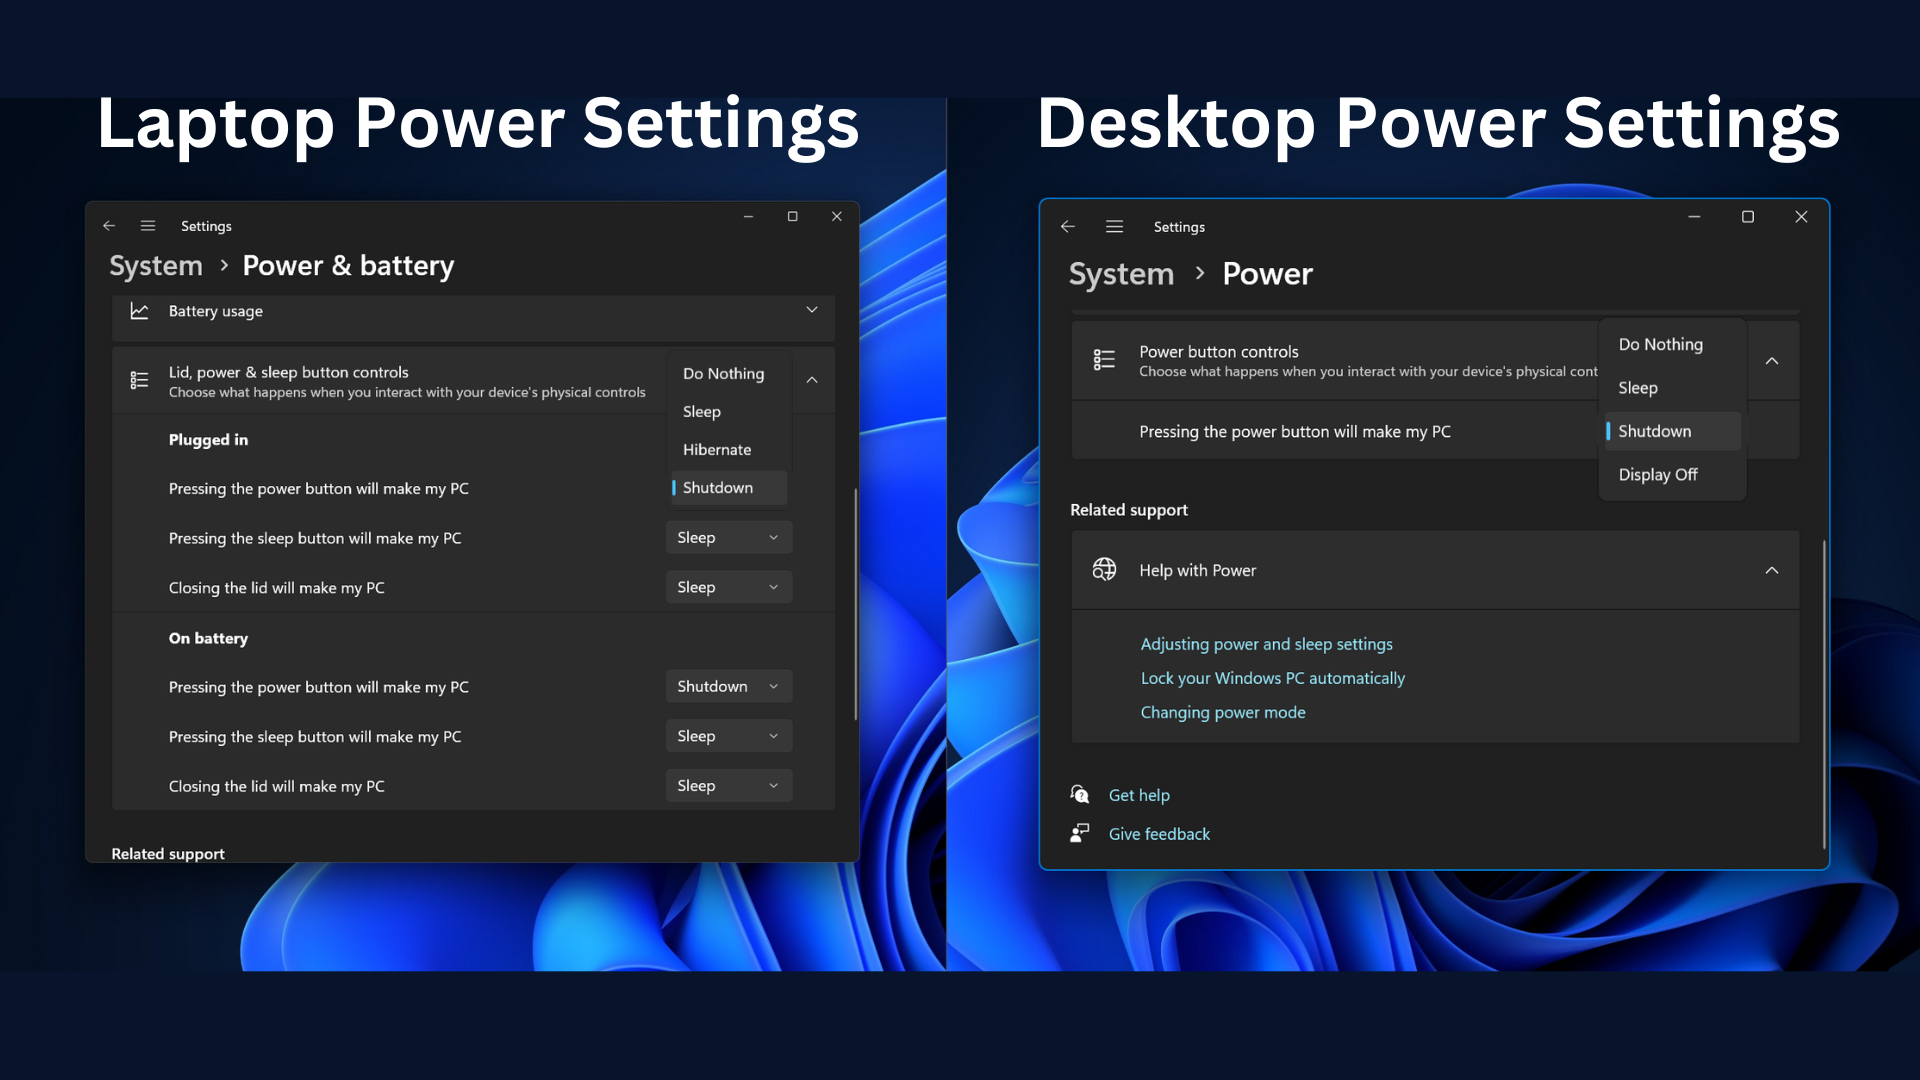Click the Battery usage icon
1920x1080 pixels.
click(140, 309)
